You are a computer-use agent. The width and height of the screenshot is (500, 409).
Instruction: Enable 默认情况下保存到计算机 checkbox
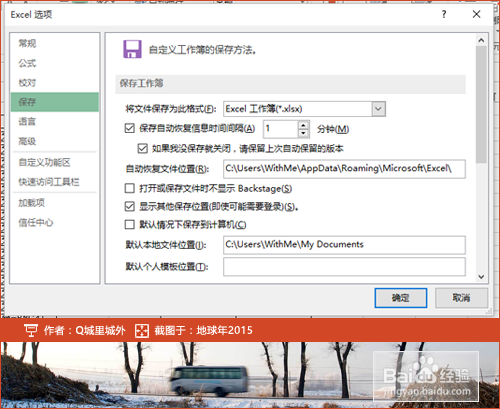[129, 225]
